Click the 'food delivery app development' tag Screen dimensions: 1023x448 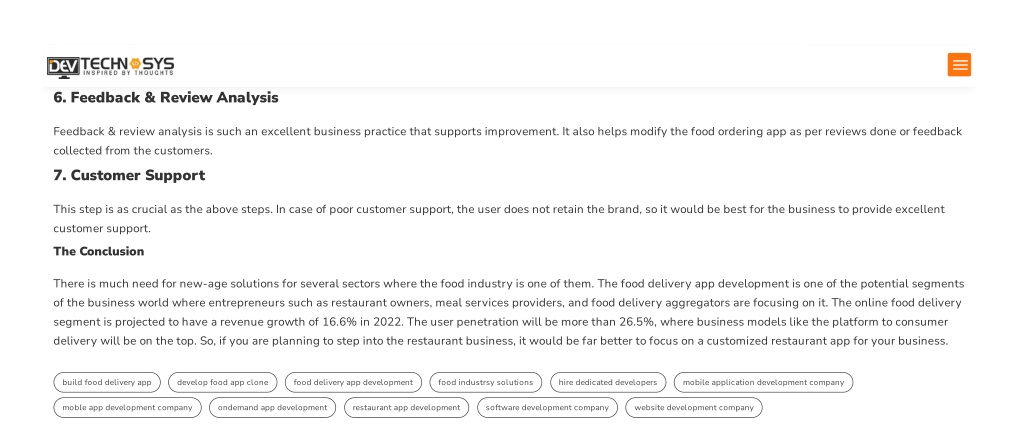pos(353,382)
